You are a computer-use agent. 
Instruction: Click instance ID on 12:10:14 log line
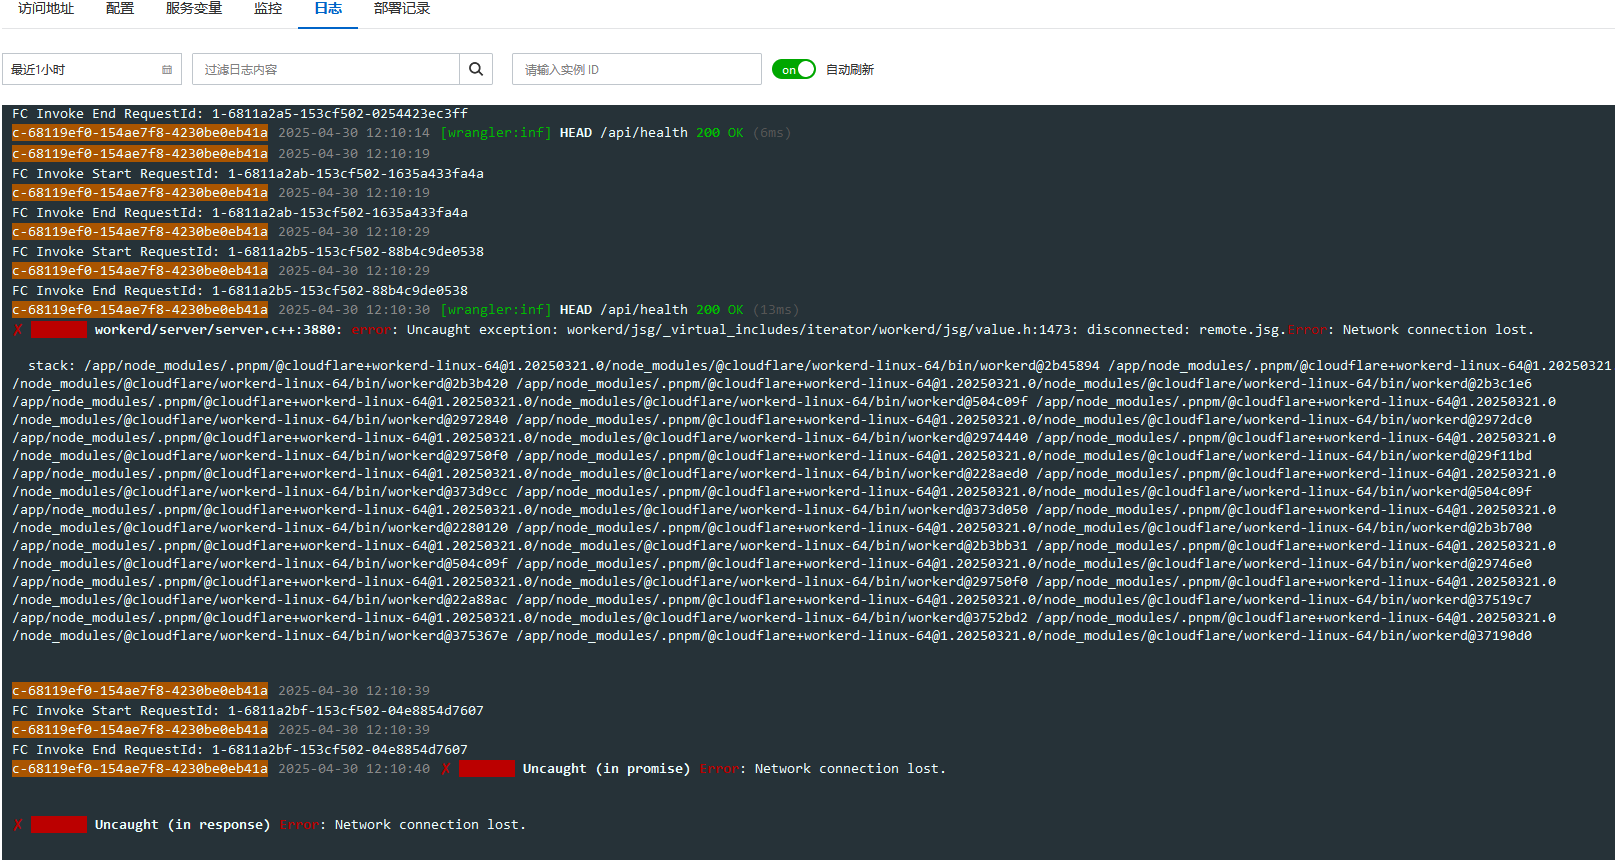(140, 133)
